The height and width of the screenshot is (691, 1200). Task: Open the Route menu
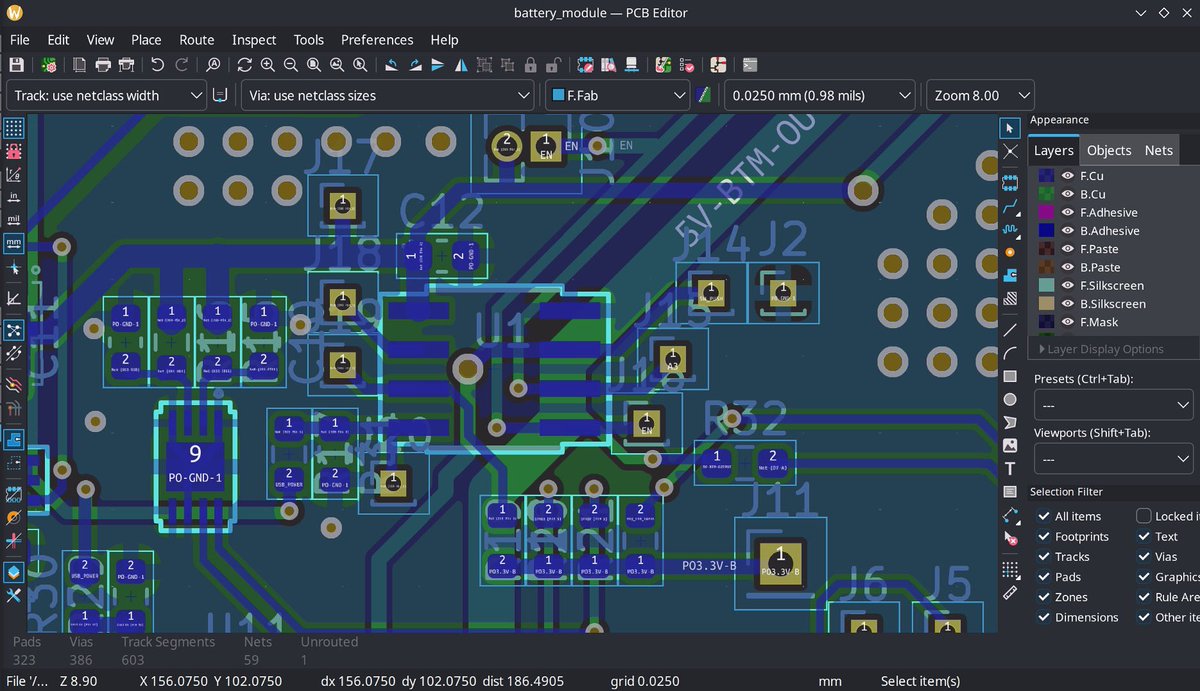pyautogui.click(x=197, y=40)
